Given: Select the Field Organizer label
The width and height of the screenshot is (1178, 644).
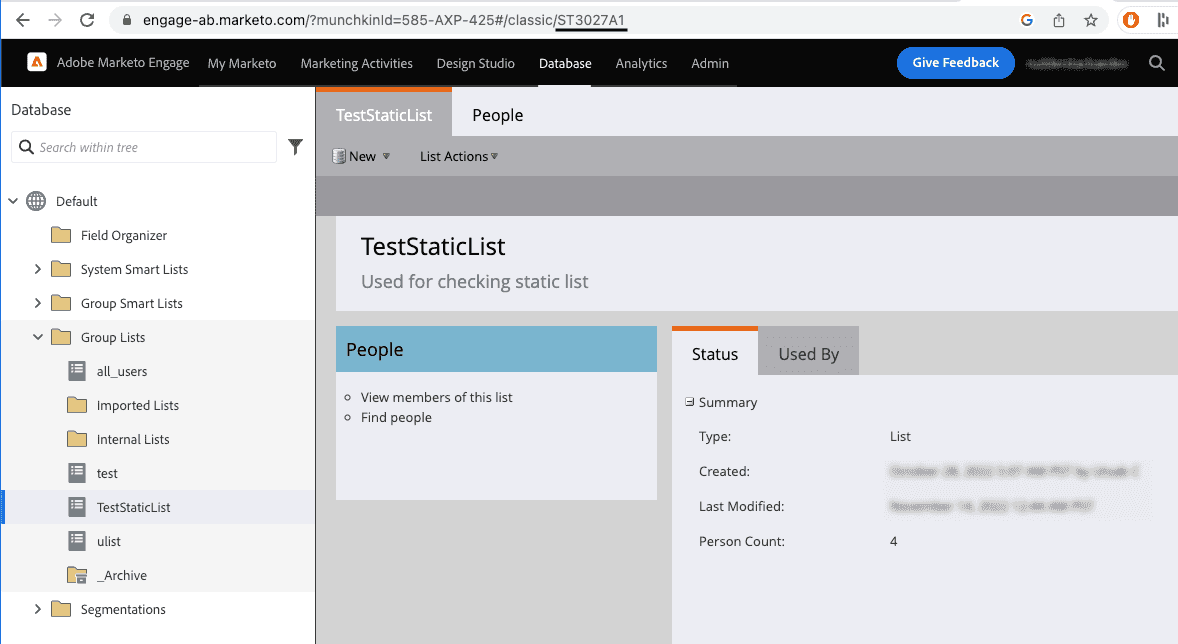Looking at the screenshot, I should point(124,235).
